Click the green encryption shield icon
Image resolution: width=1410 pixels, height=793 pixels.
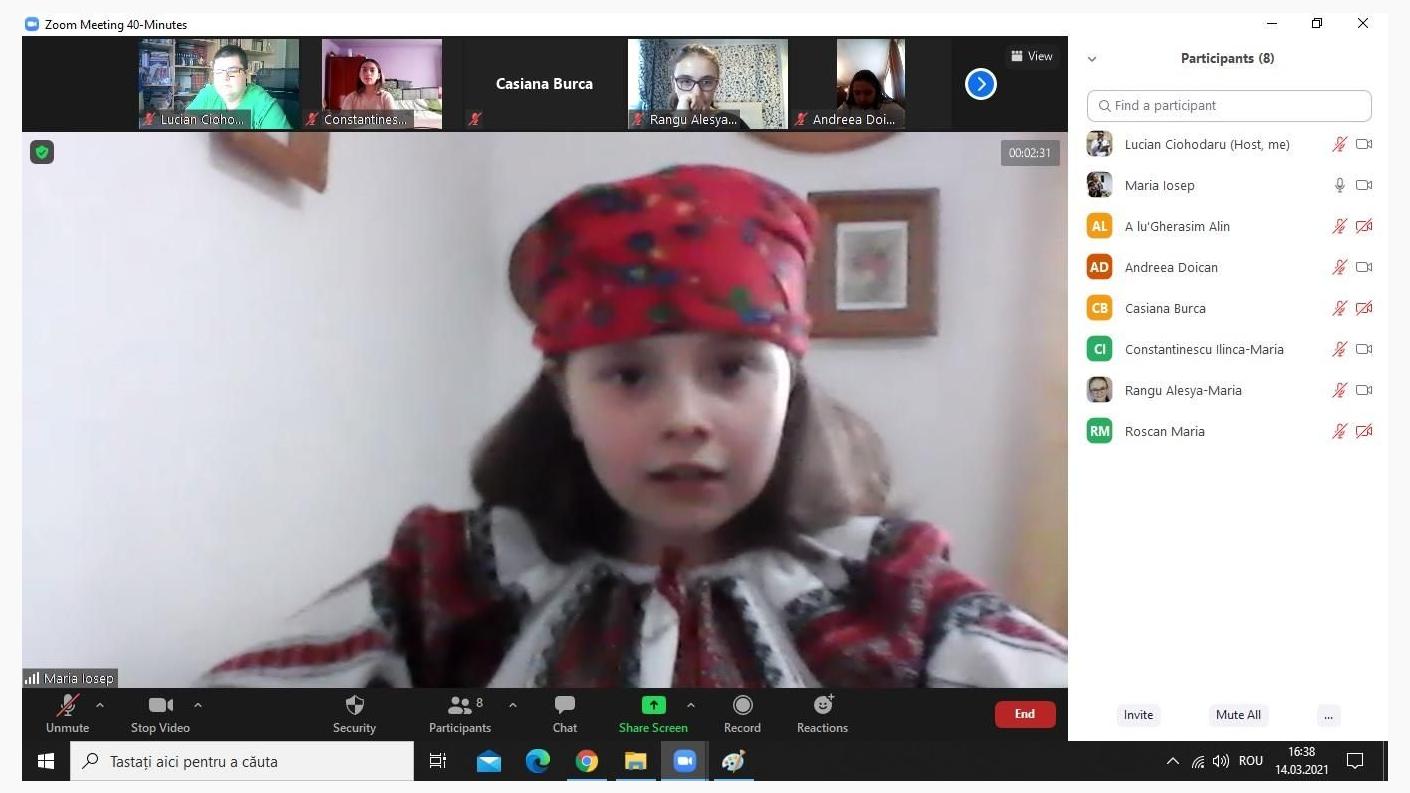click(x=42, y=152)
